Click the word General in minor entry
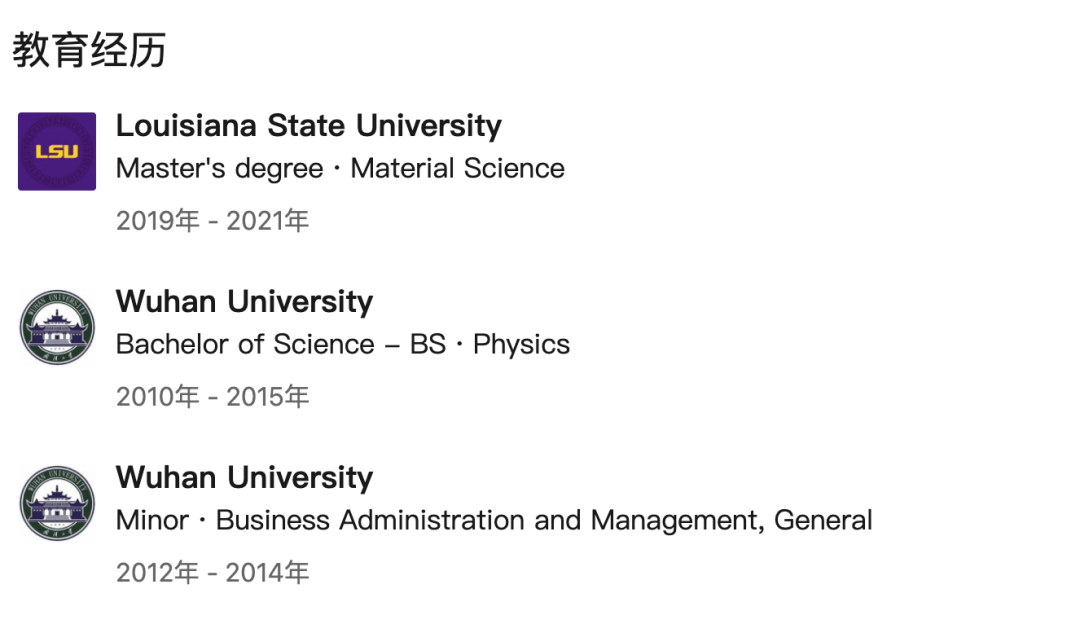Image resolution: width=1080 pixels, height=624 pixels. pyautogui.click(x=823, y=521)
